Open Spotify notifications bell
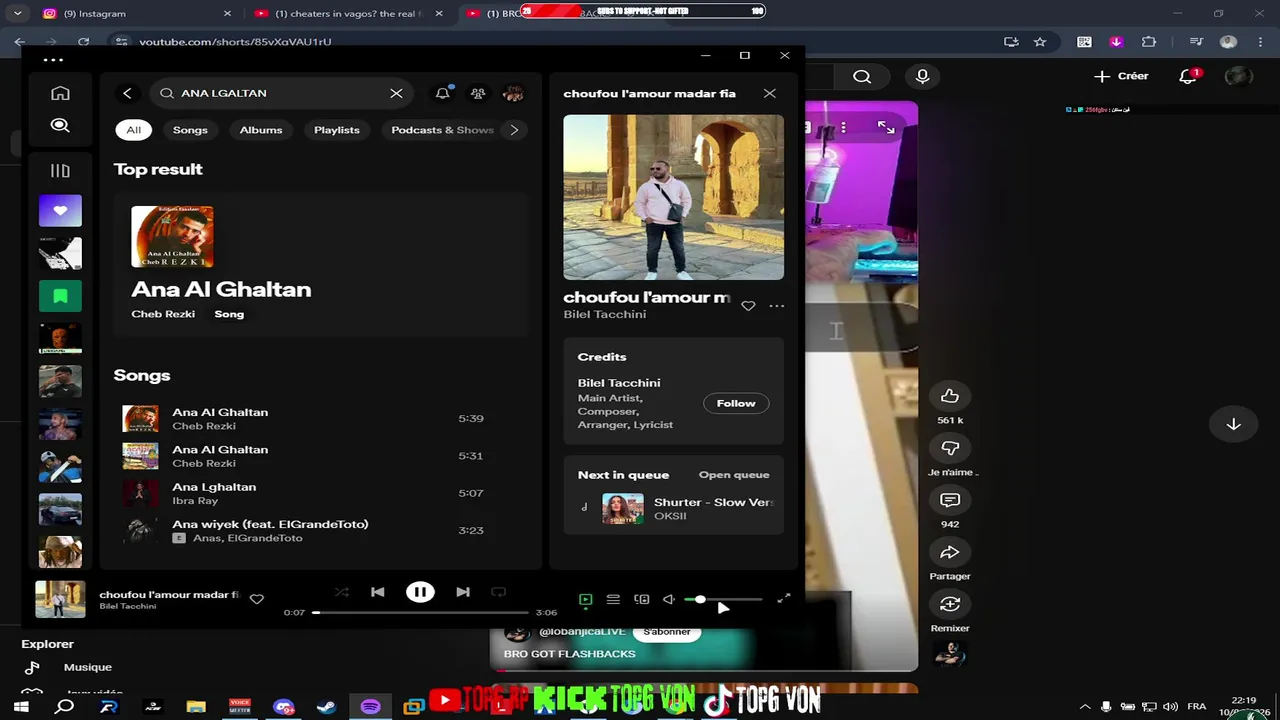The image size is (1280, 720). tap(442, 93)
